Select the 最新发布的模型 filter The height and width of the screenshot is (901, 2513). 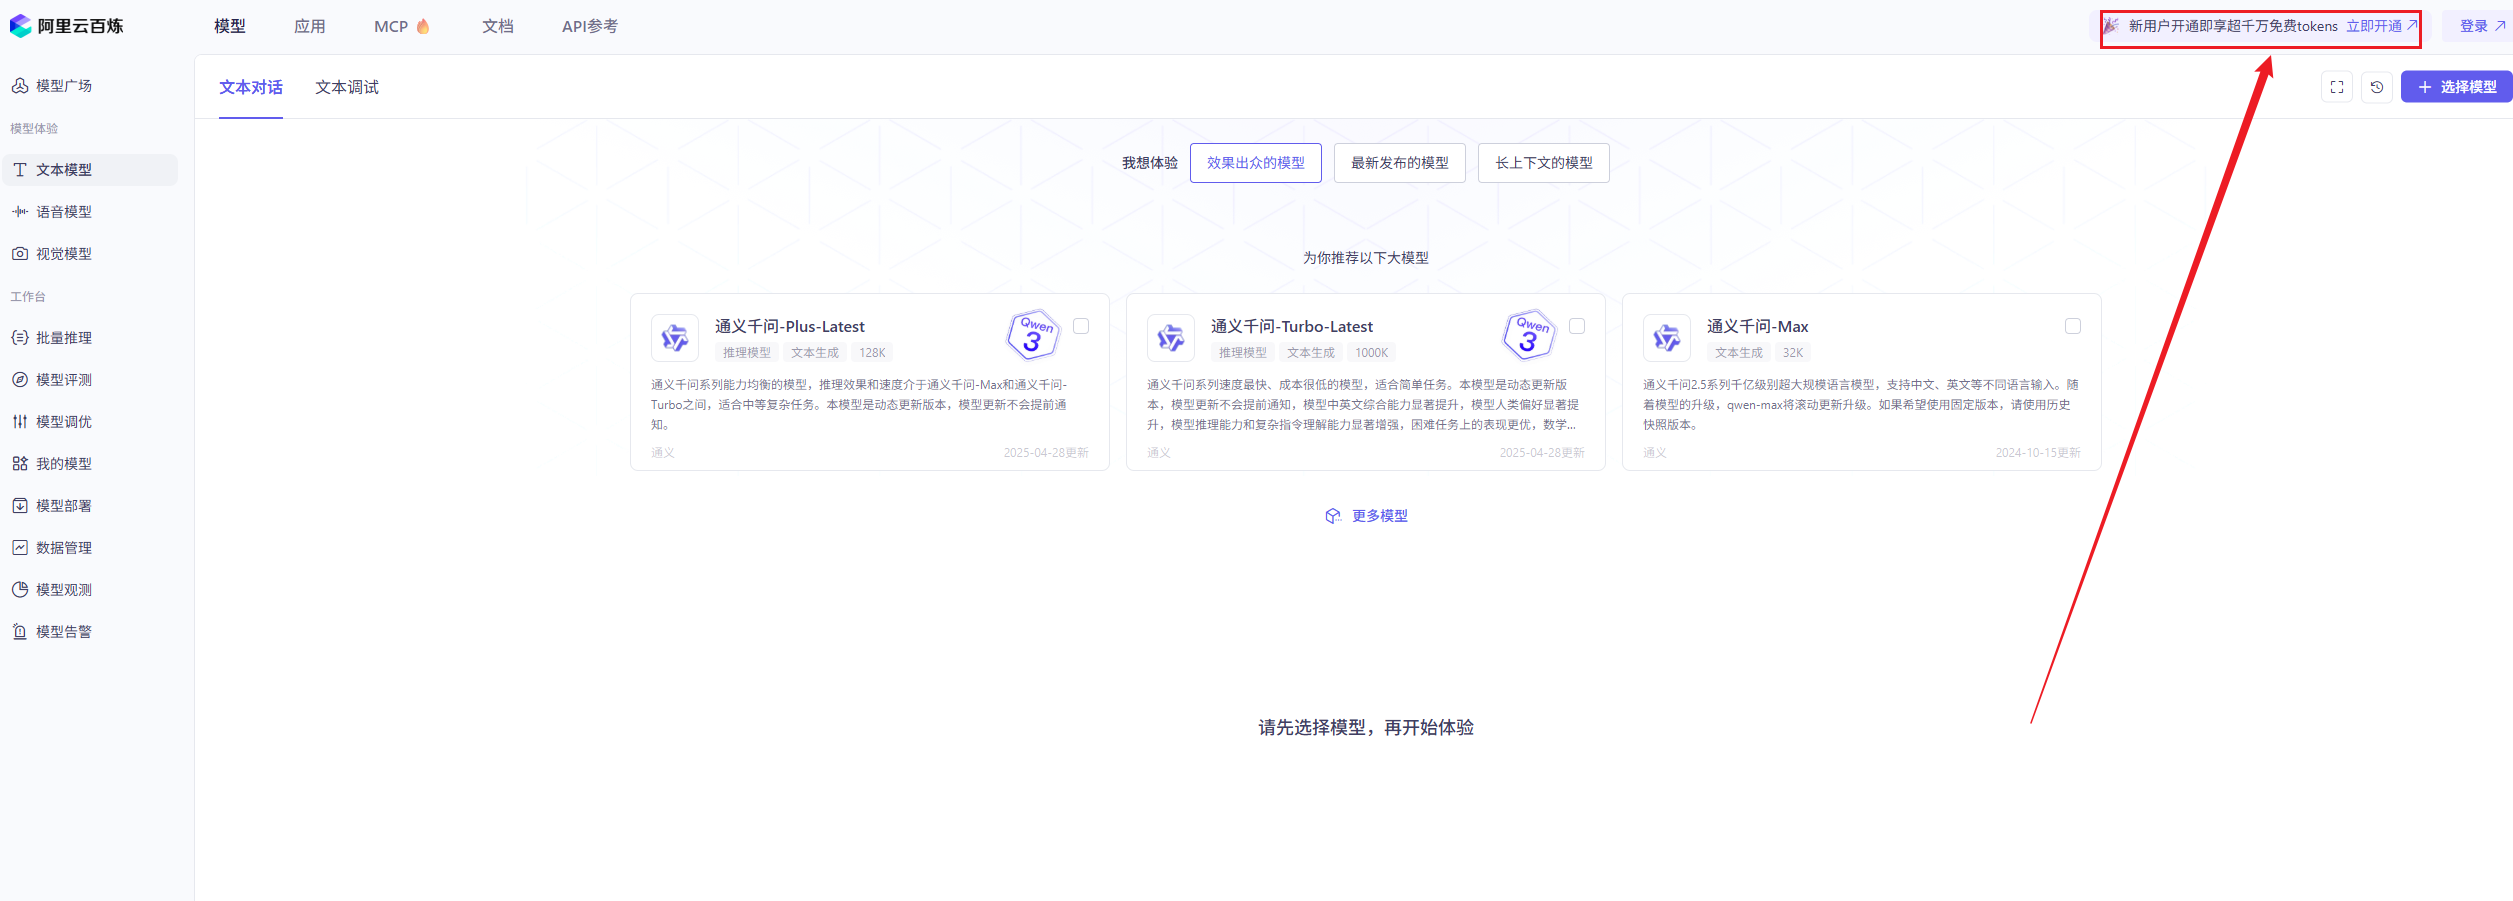tap(1399, 163)
